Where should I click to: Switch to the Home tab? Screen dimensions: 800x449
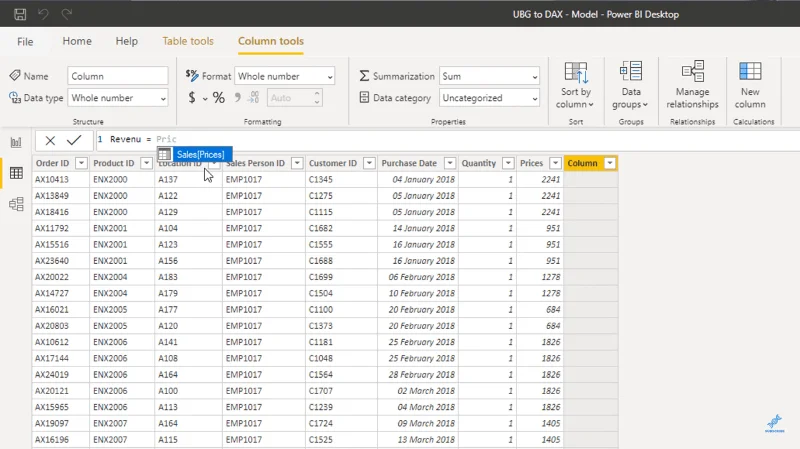coord(77,41)
